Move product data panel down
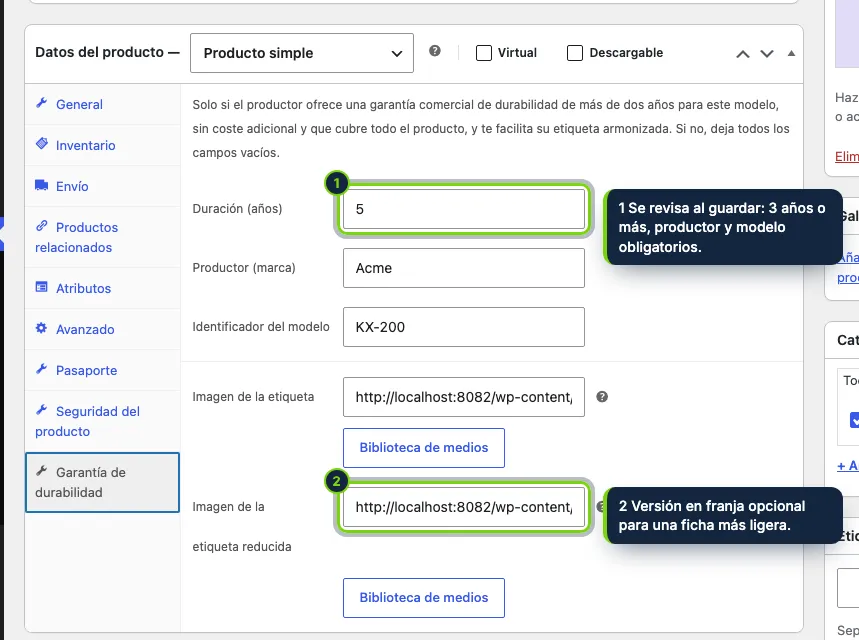 pos(767,54)
